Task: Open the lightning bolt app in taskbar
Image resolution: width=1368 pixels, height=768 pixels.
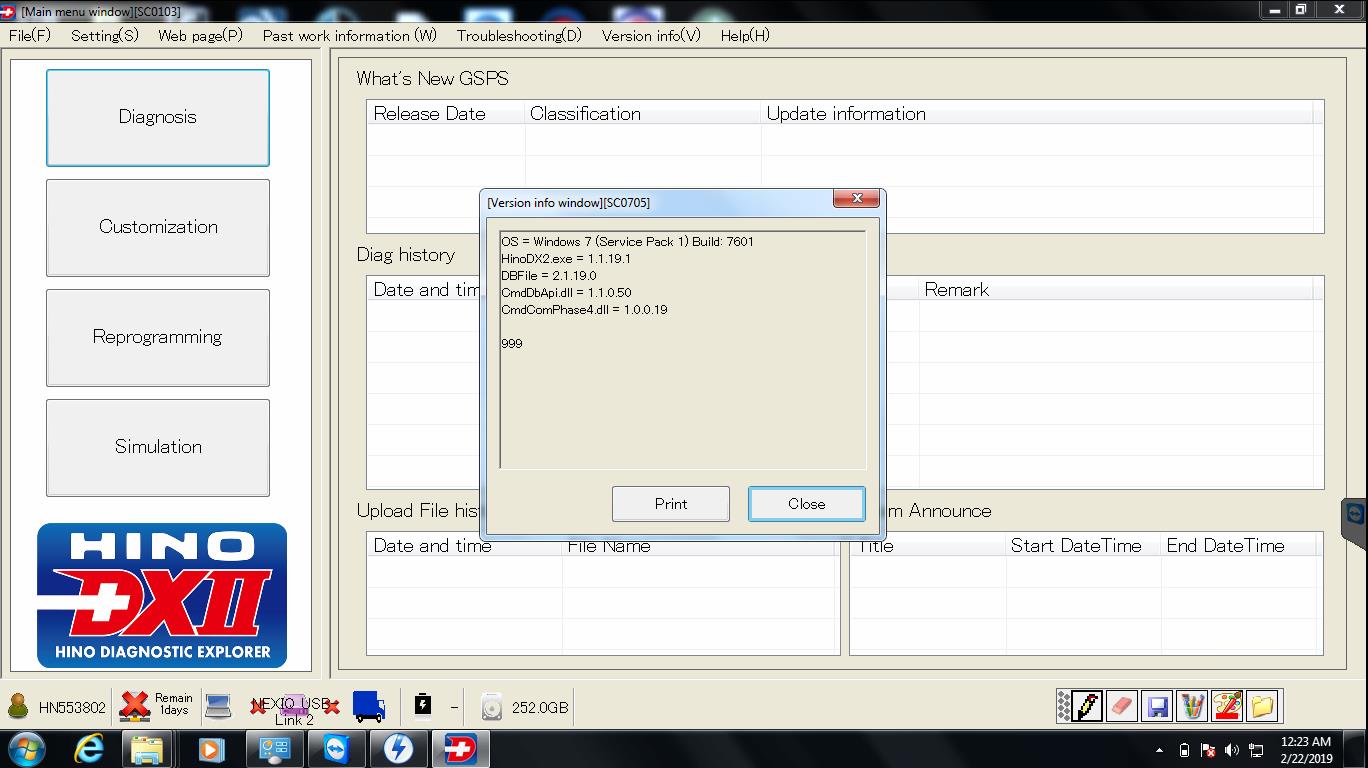Action: click(x=398, y=748)
